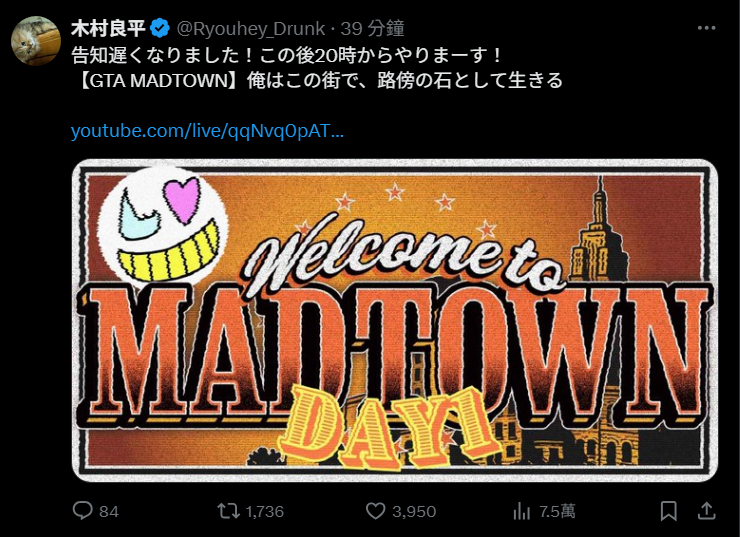The width and height of the screenshot is (740, 537).
Task: Click the 39 分鐘 timestamp
Action: tap(372, 29)
